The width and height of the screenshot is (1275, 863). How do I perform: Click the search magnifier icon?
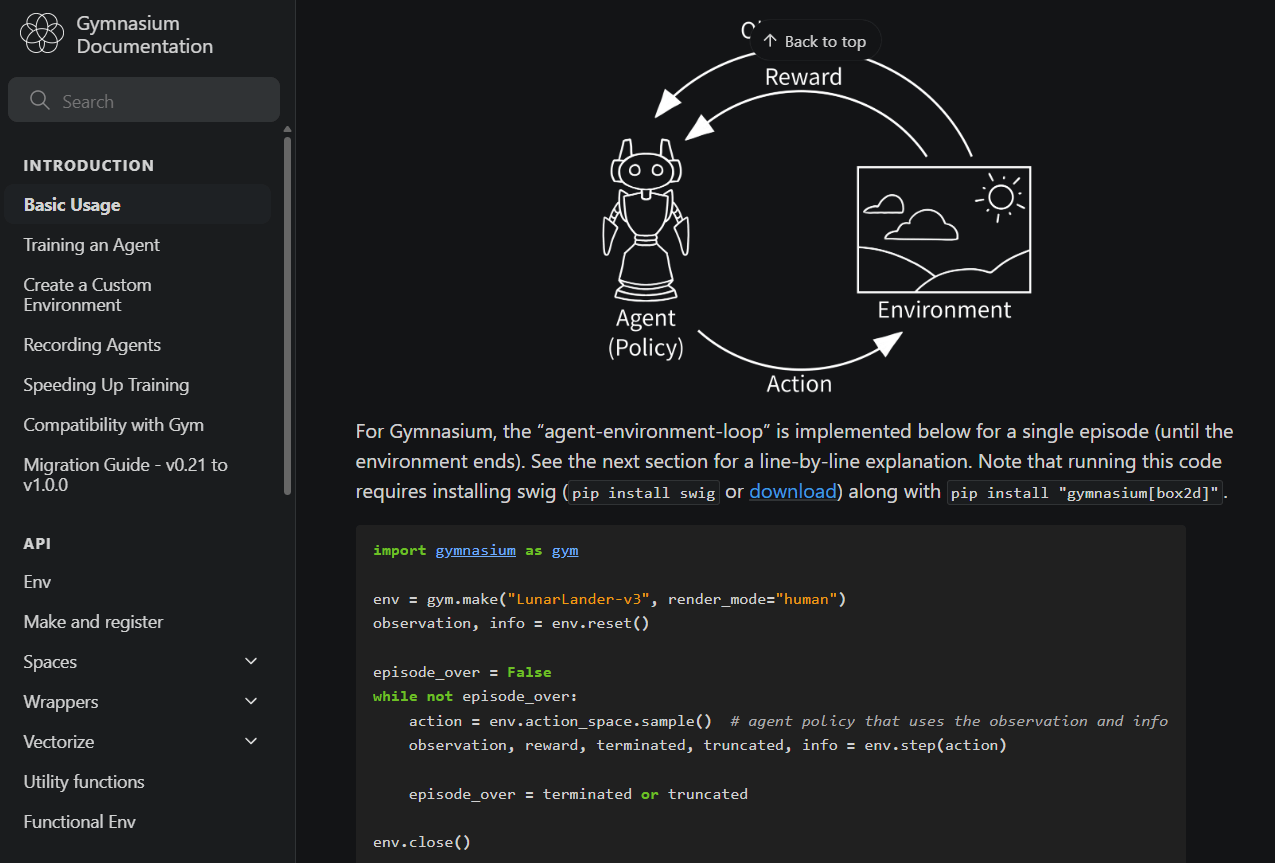[40, 101]
